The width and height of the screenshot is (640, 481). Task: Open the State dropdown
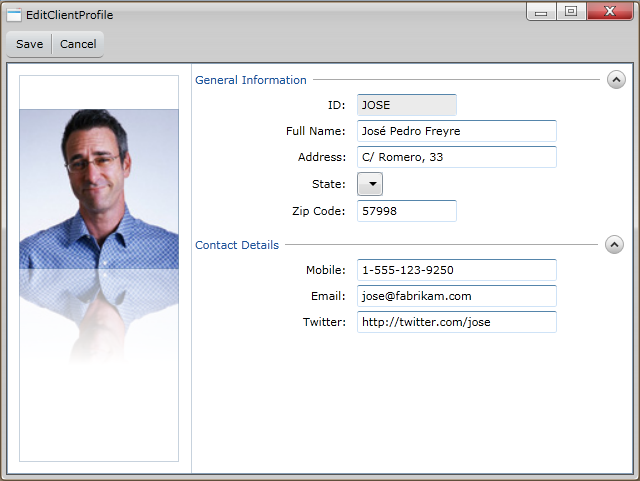click(x=370, y=184)
